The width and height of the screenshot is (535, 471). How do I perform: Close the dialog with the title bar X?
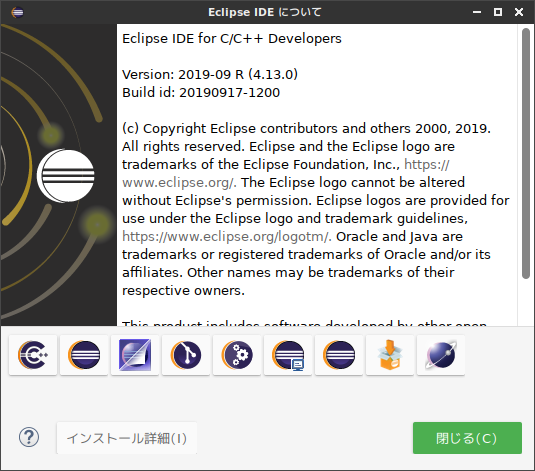tap(519, 12)
